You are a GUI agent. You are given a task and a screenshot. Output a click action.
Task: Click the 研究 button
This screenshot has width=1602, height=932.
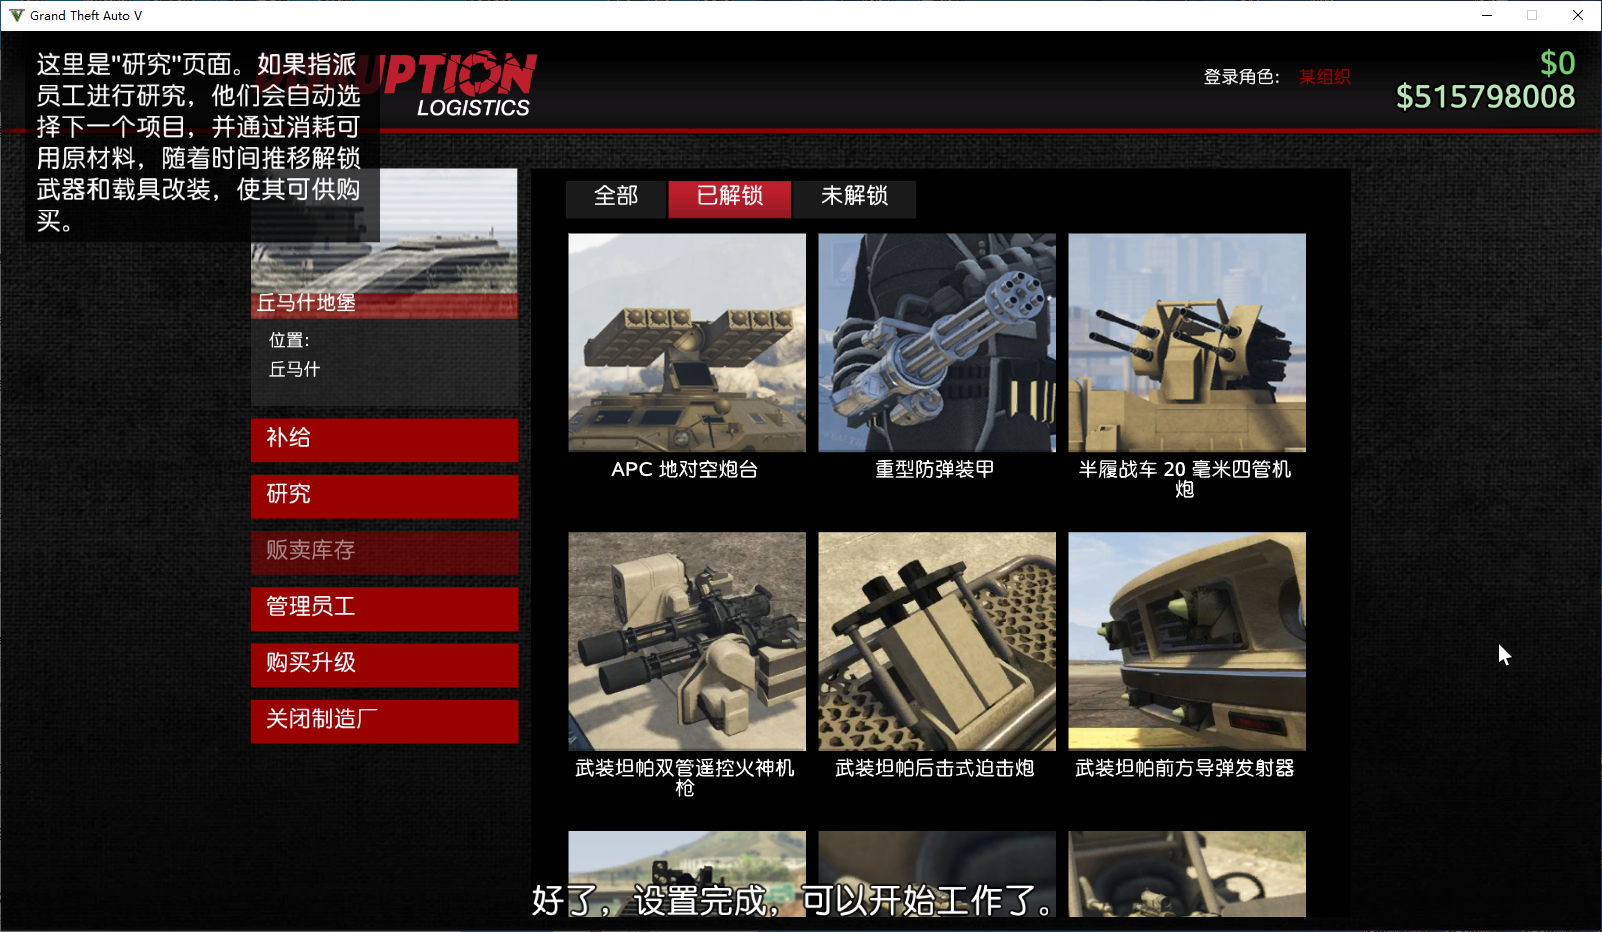click(385, 495)
